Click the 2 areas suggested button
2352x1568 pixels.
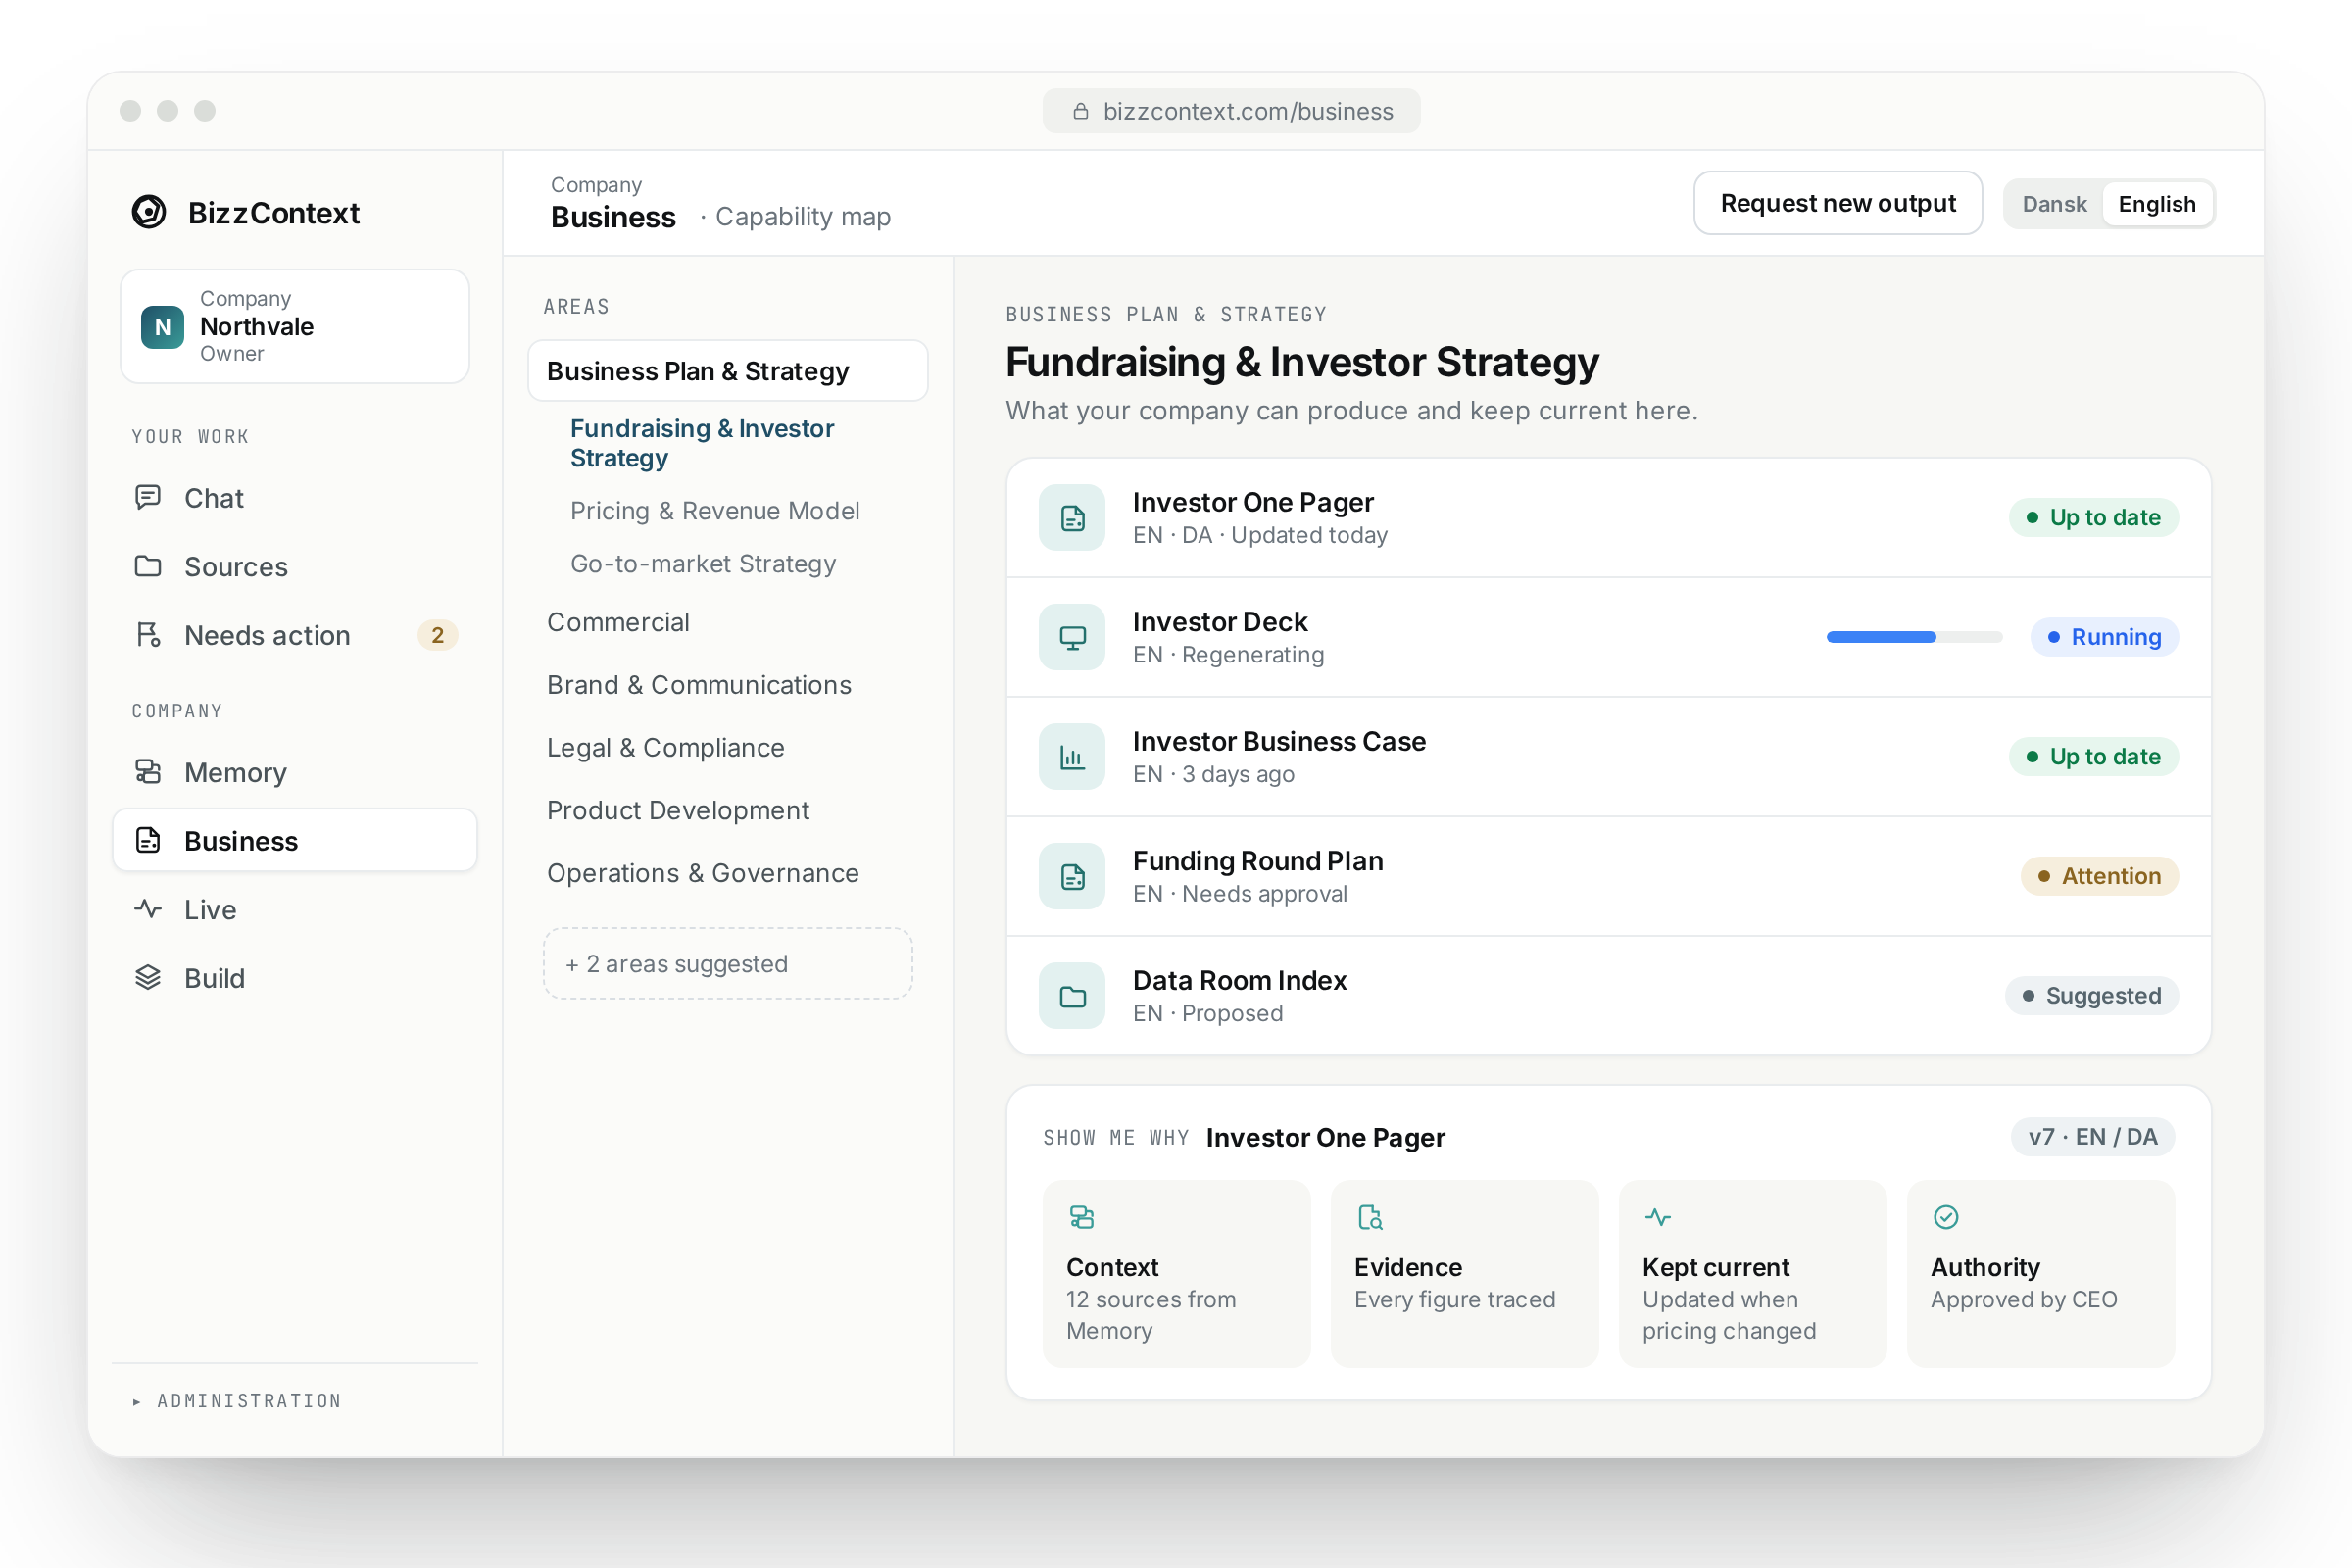727,963
